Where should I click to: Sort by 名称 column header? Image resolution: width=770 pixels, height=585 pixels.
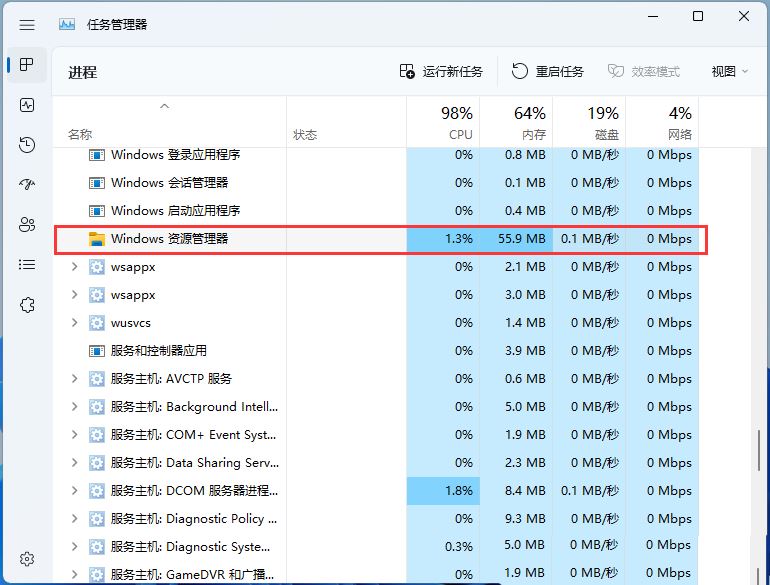(80, 134)
